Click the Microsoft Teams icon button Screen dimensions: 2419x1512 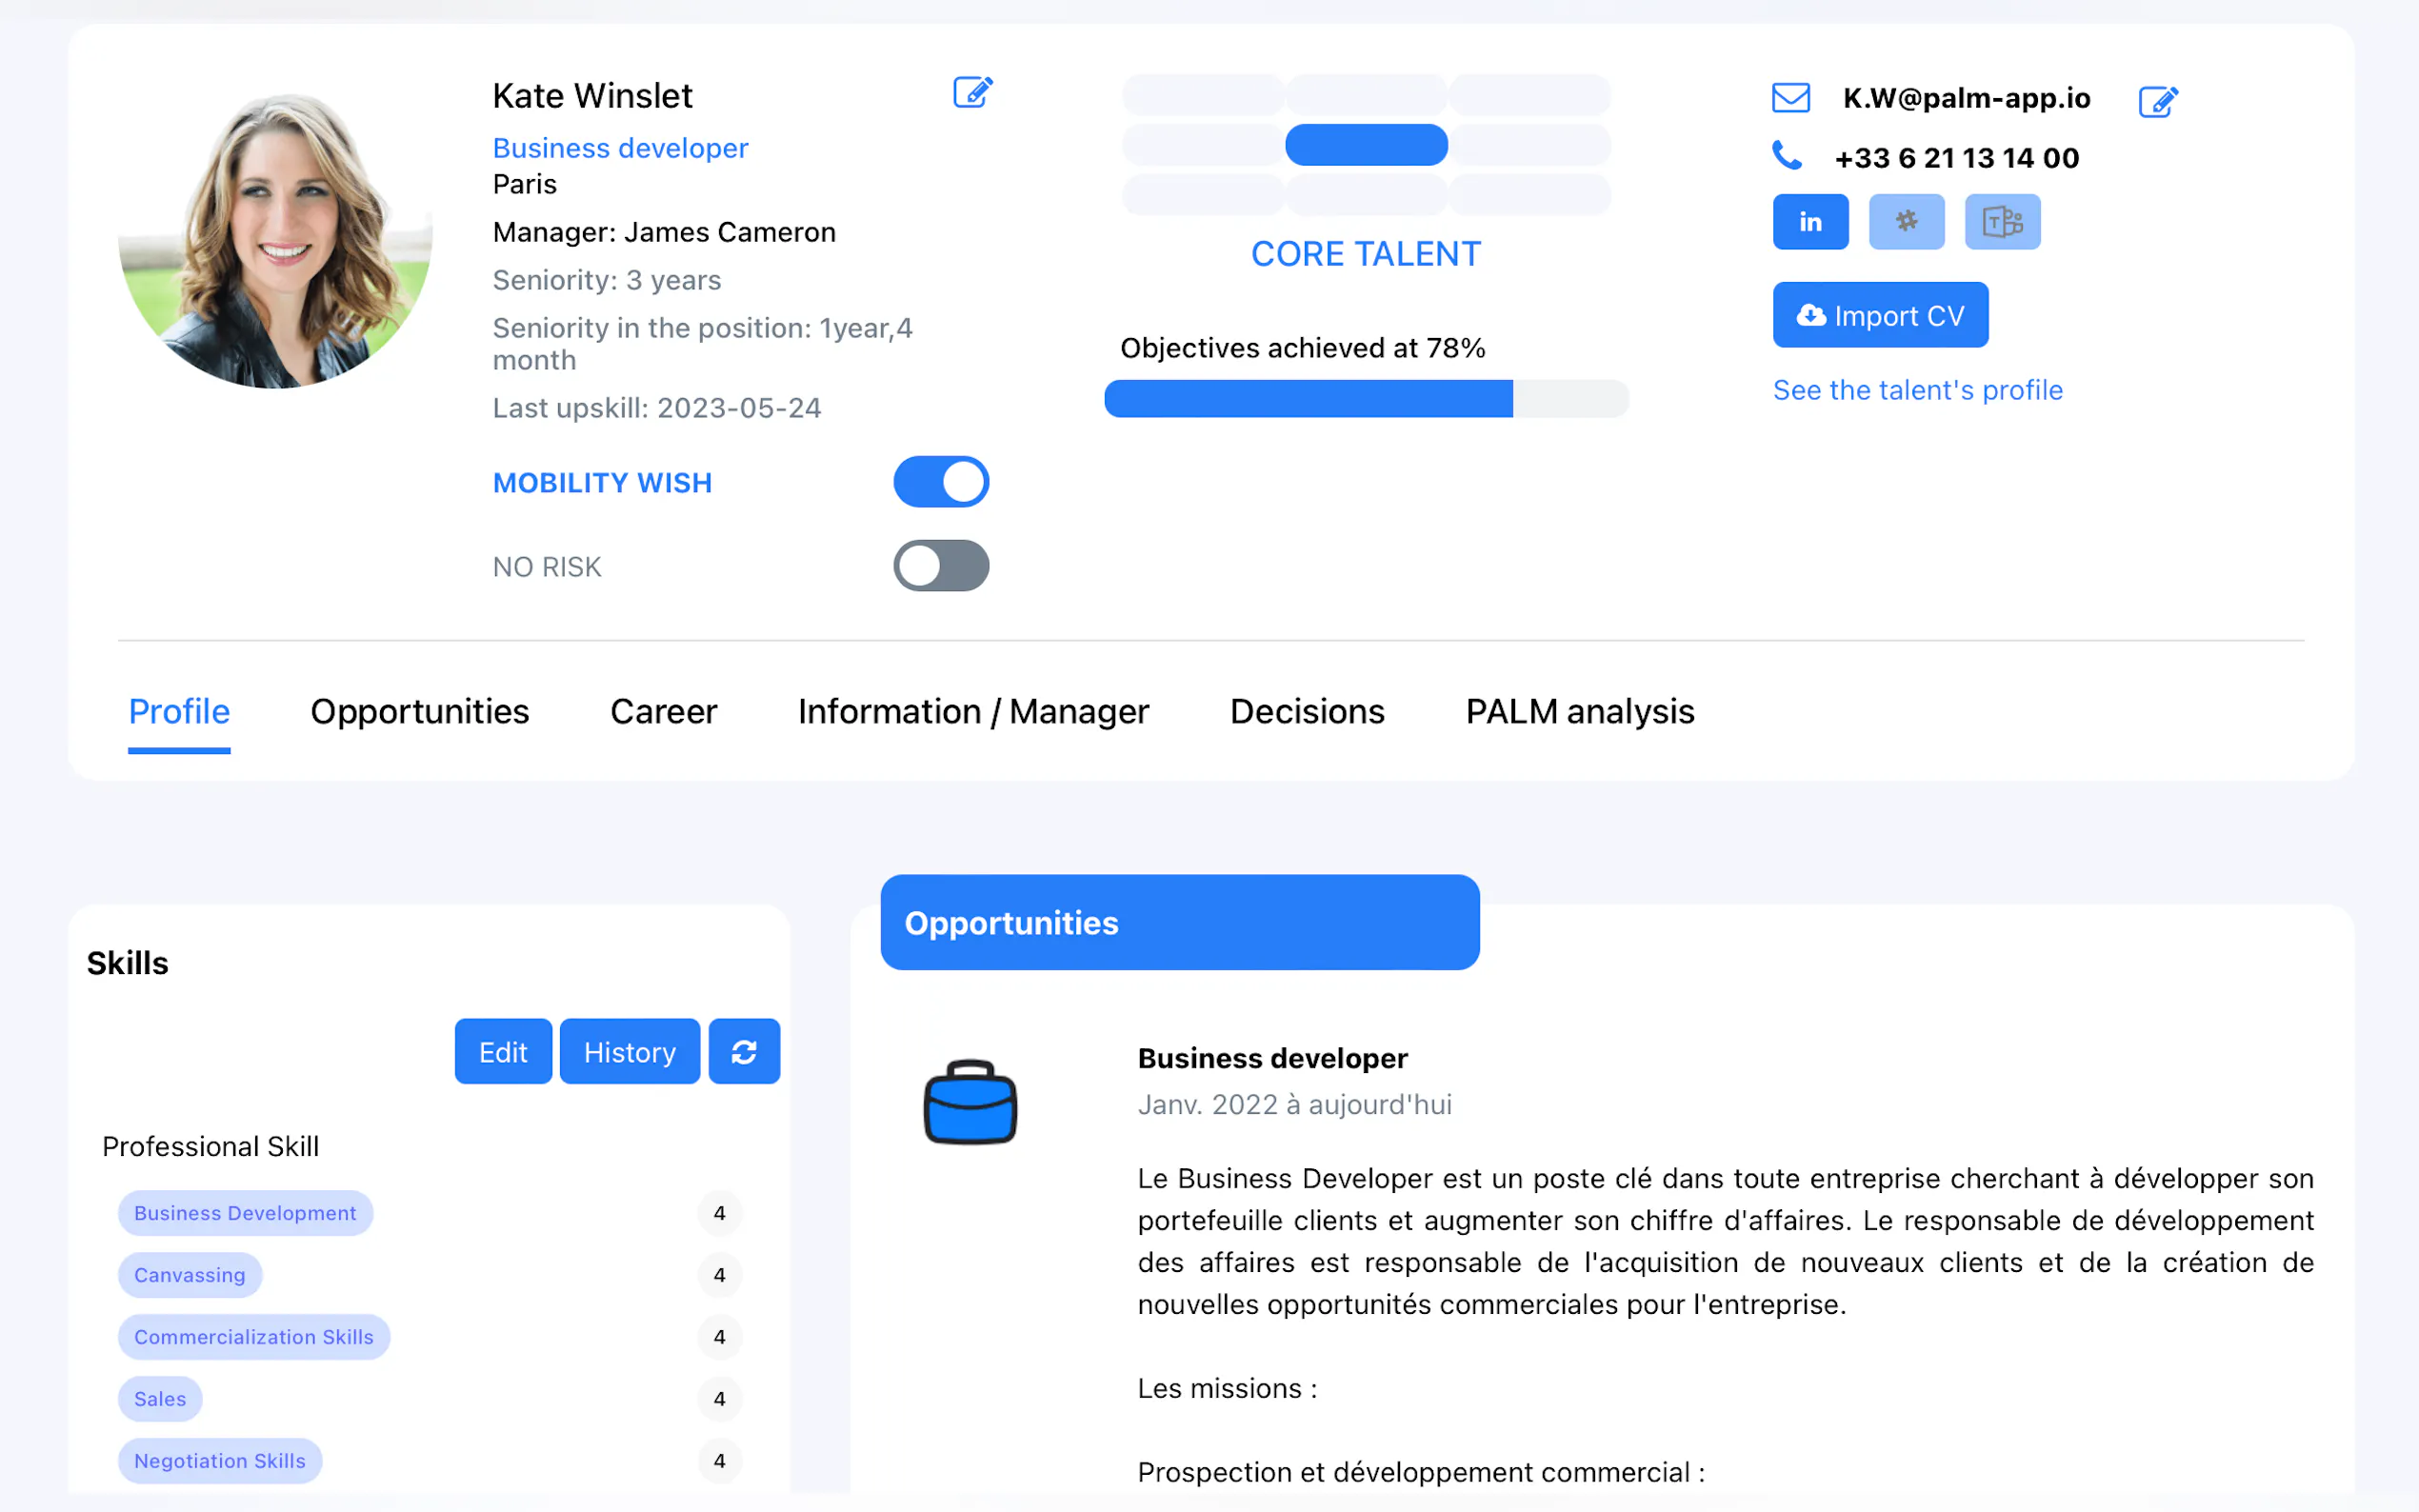click(x=2001, y=222)
